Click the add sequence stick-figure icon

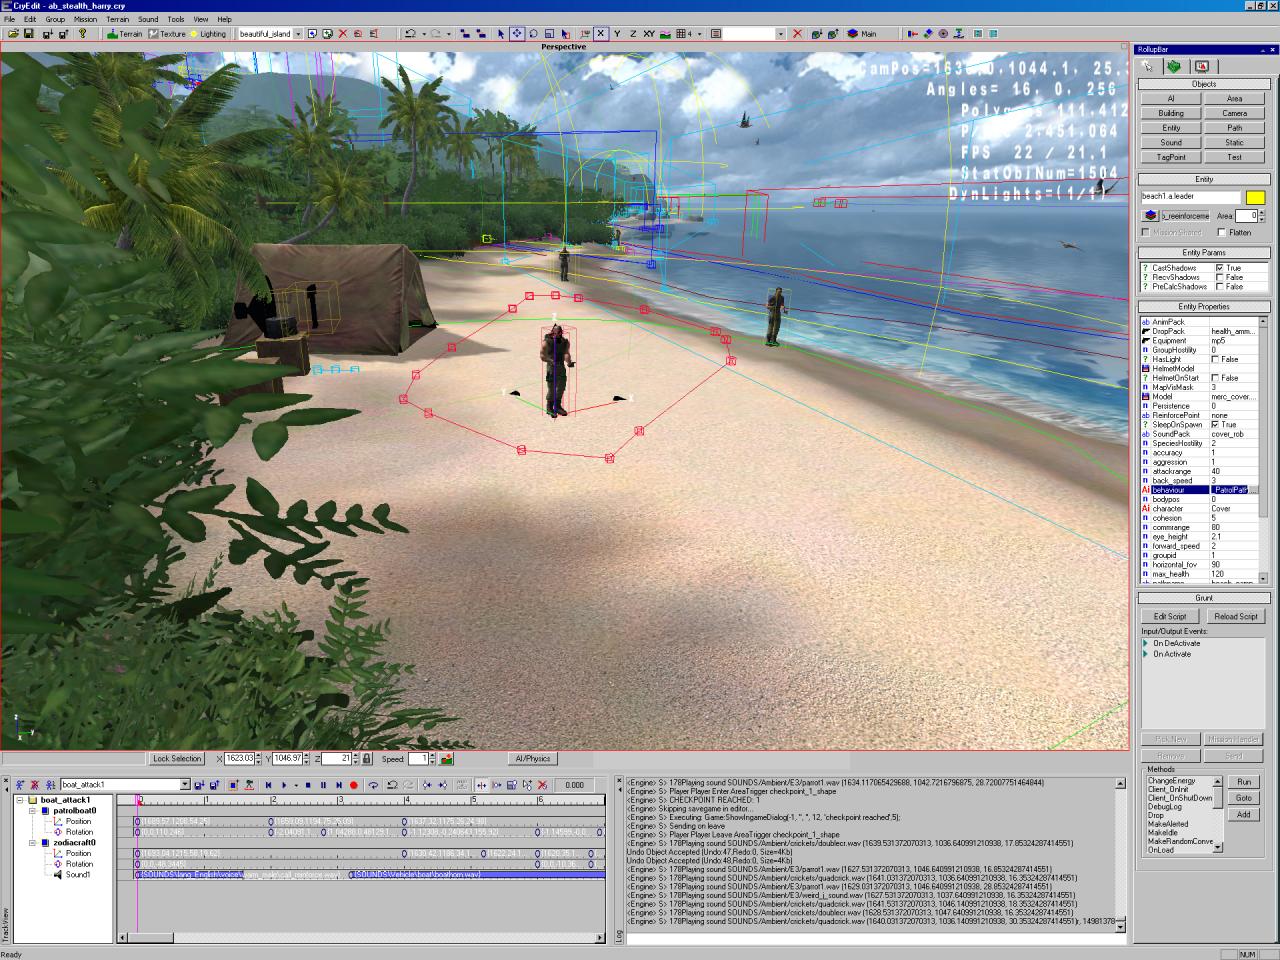click(19, 785)
